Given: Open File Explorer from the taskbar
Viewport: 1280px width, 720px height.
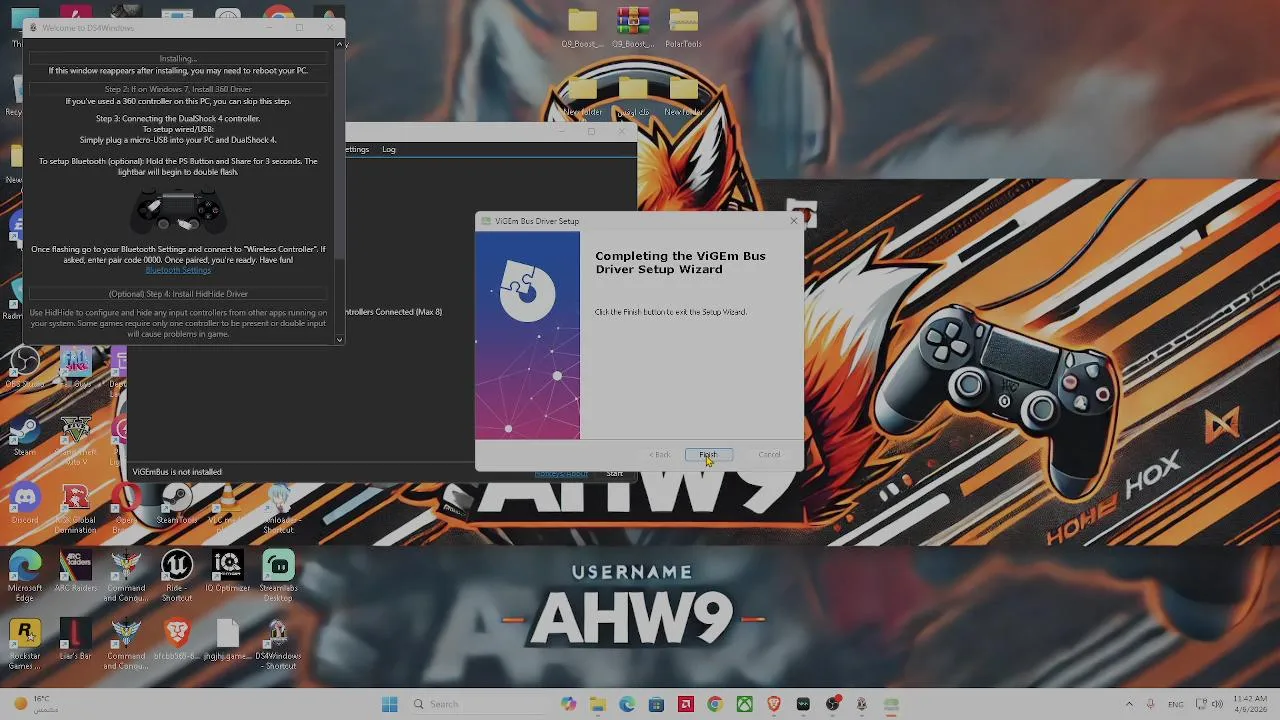Looking at the screenshot, I should (x=598, y=704).
